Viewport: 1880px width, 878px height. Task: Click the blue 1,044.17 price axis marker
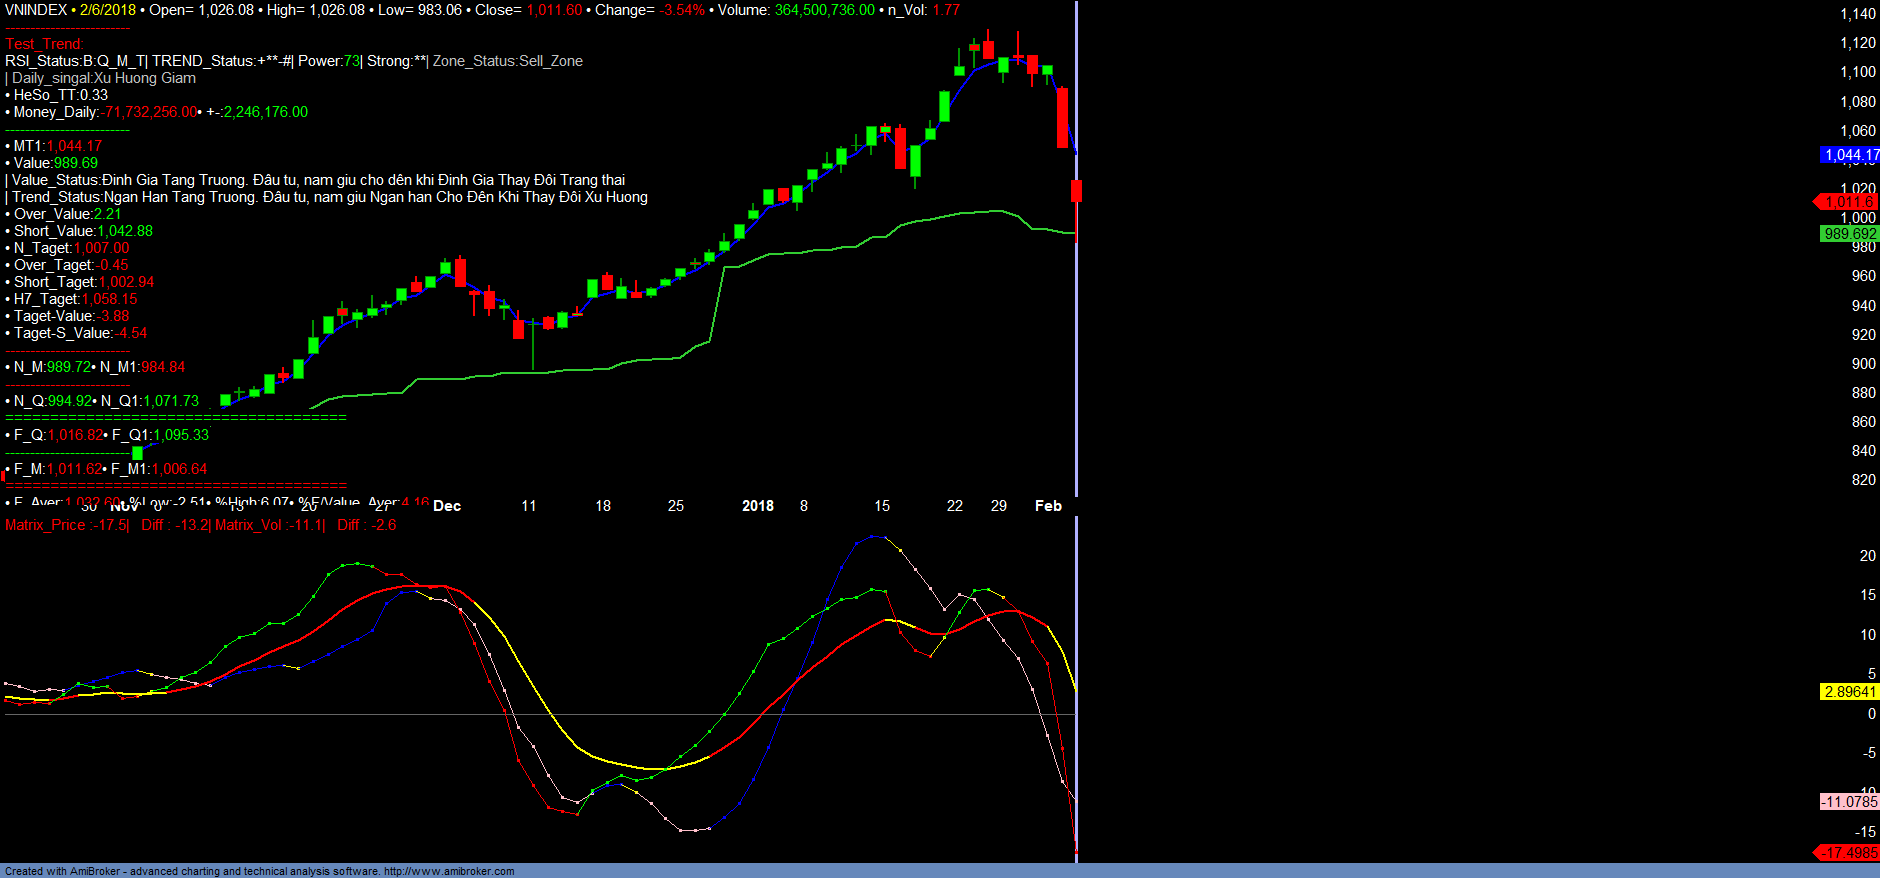pyautogui.click(x=1850, y=155)
